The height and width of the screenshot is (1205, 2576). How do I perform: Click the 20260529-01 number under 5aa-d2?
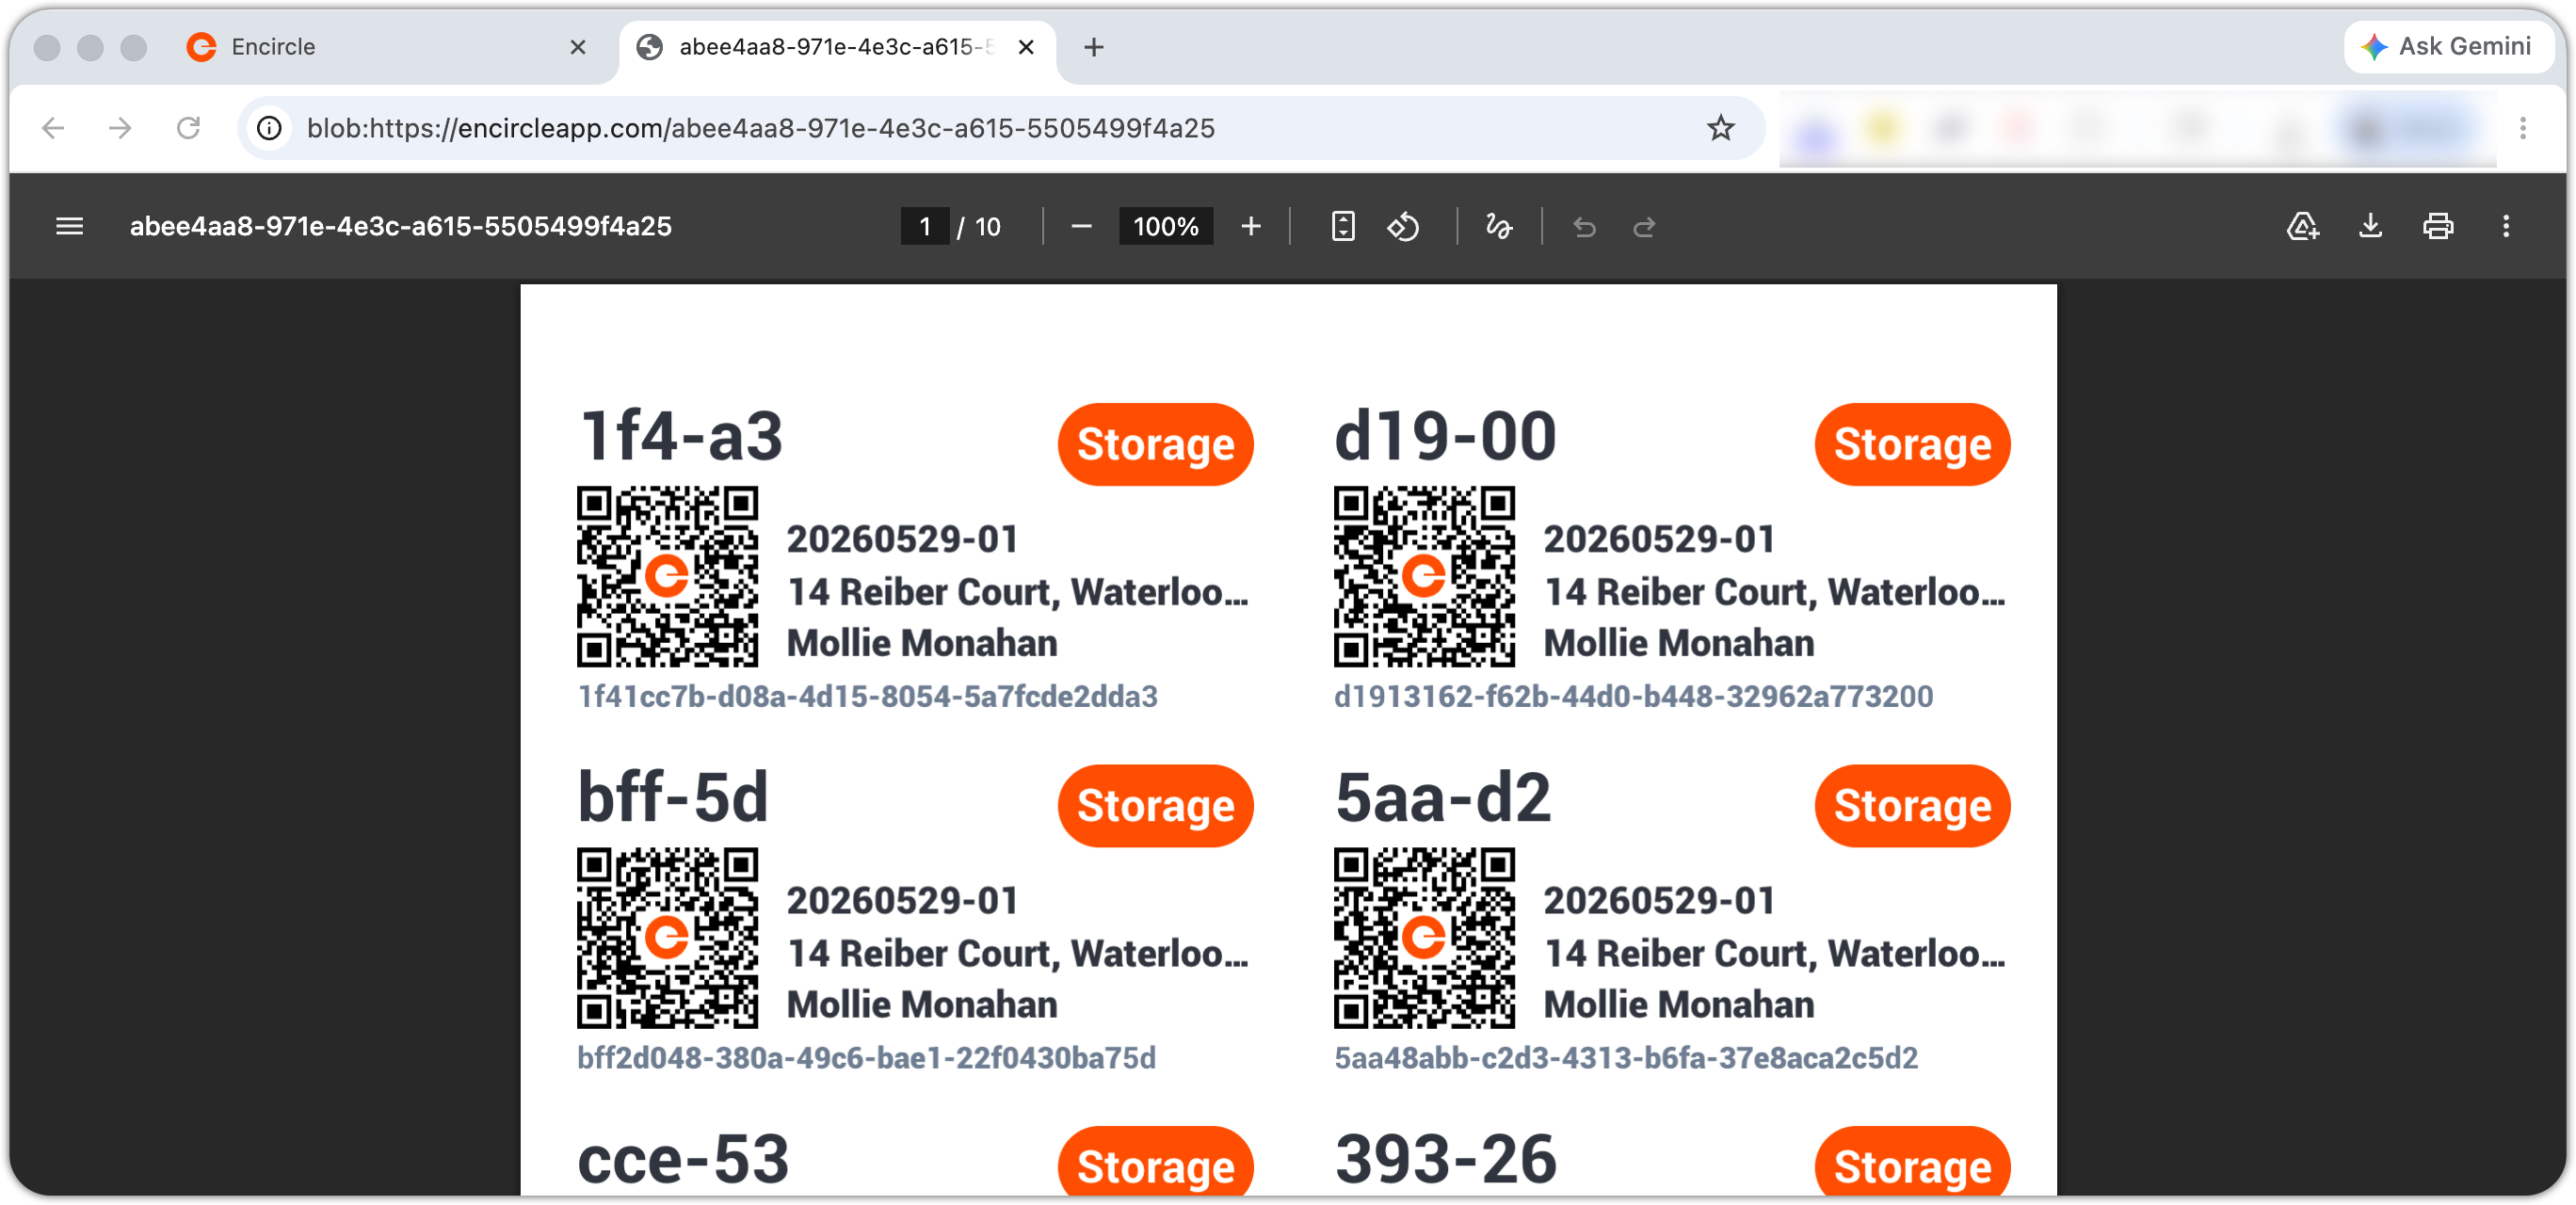(x=1659, y=901)
